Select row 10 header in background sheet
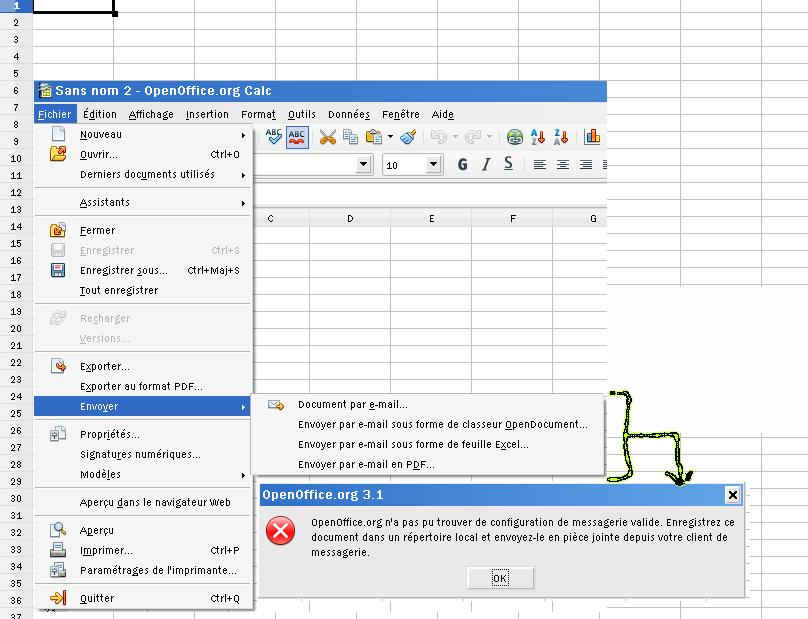This screenshot has width=808, height=619. (16, 158)
